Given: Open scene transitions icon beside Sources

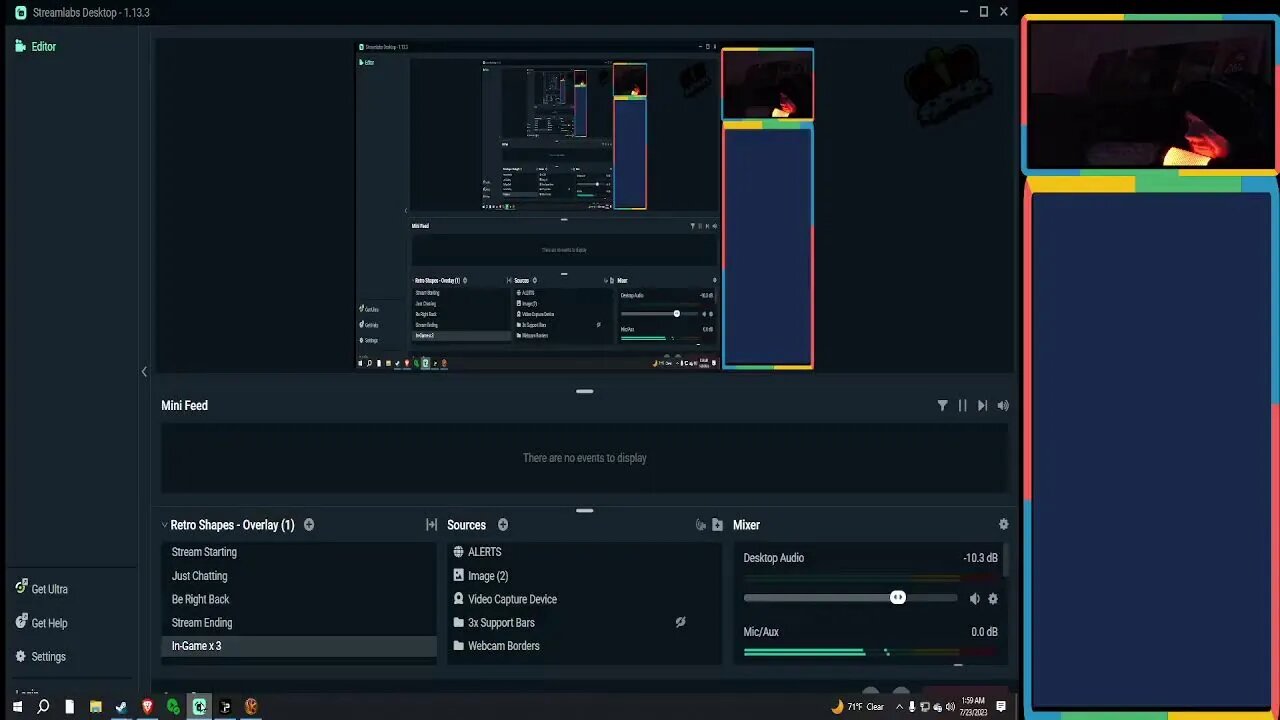Looking at the screenshot, I should 431,525.
